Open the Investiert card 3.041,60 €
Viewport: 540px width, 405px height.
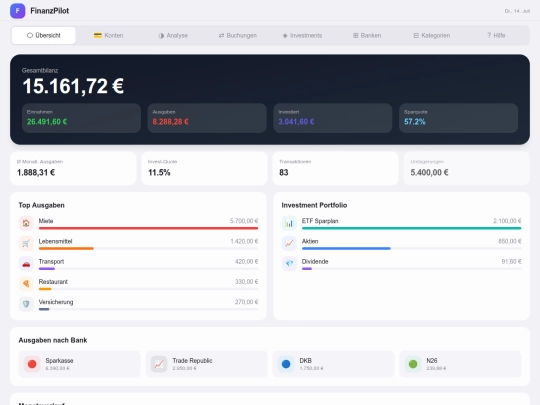point(333,118)
